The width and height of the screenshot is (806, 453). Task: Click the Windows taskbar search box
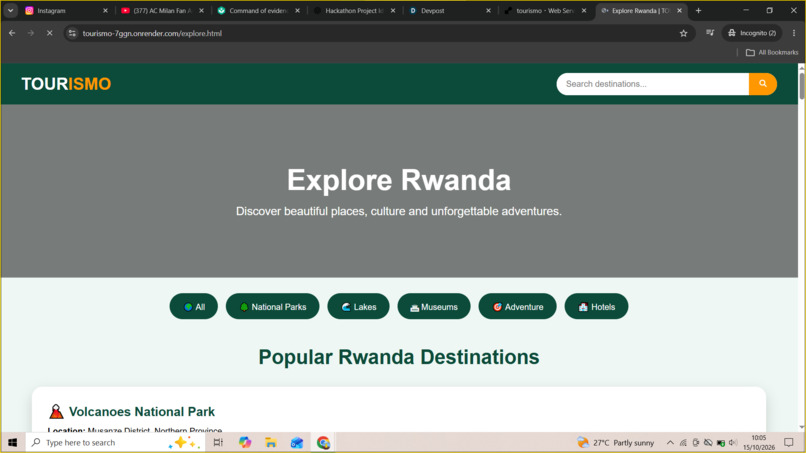tap(116, 442)
